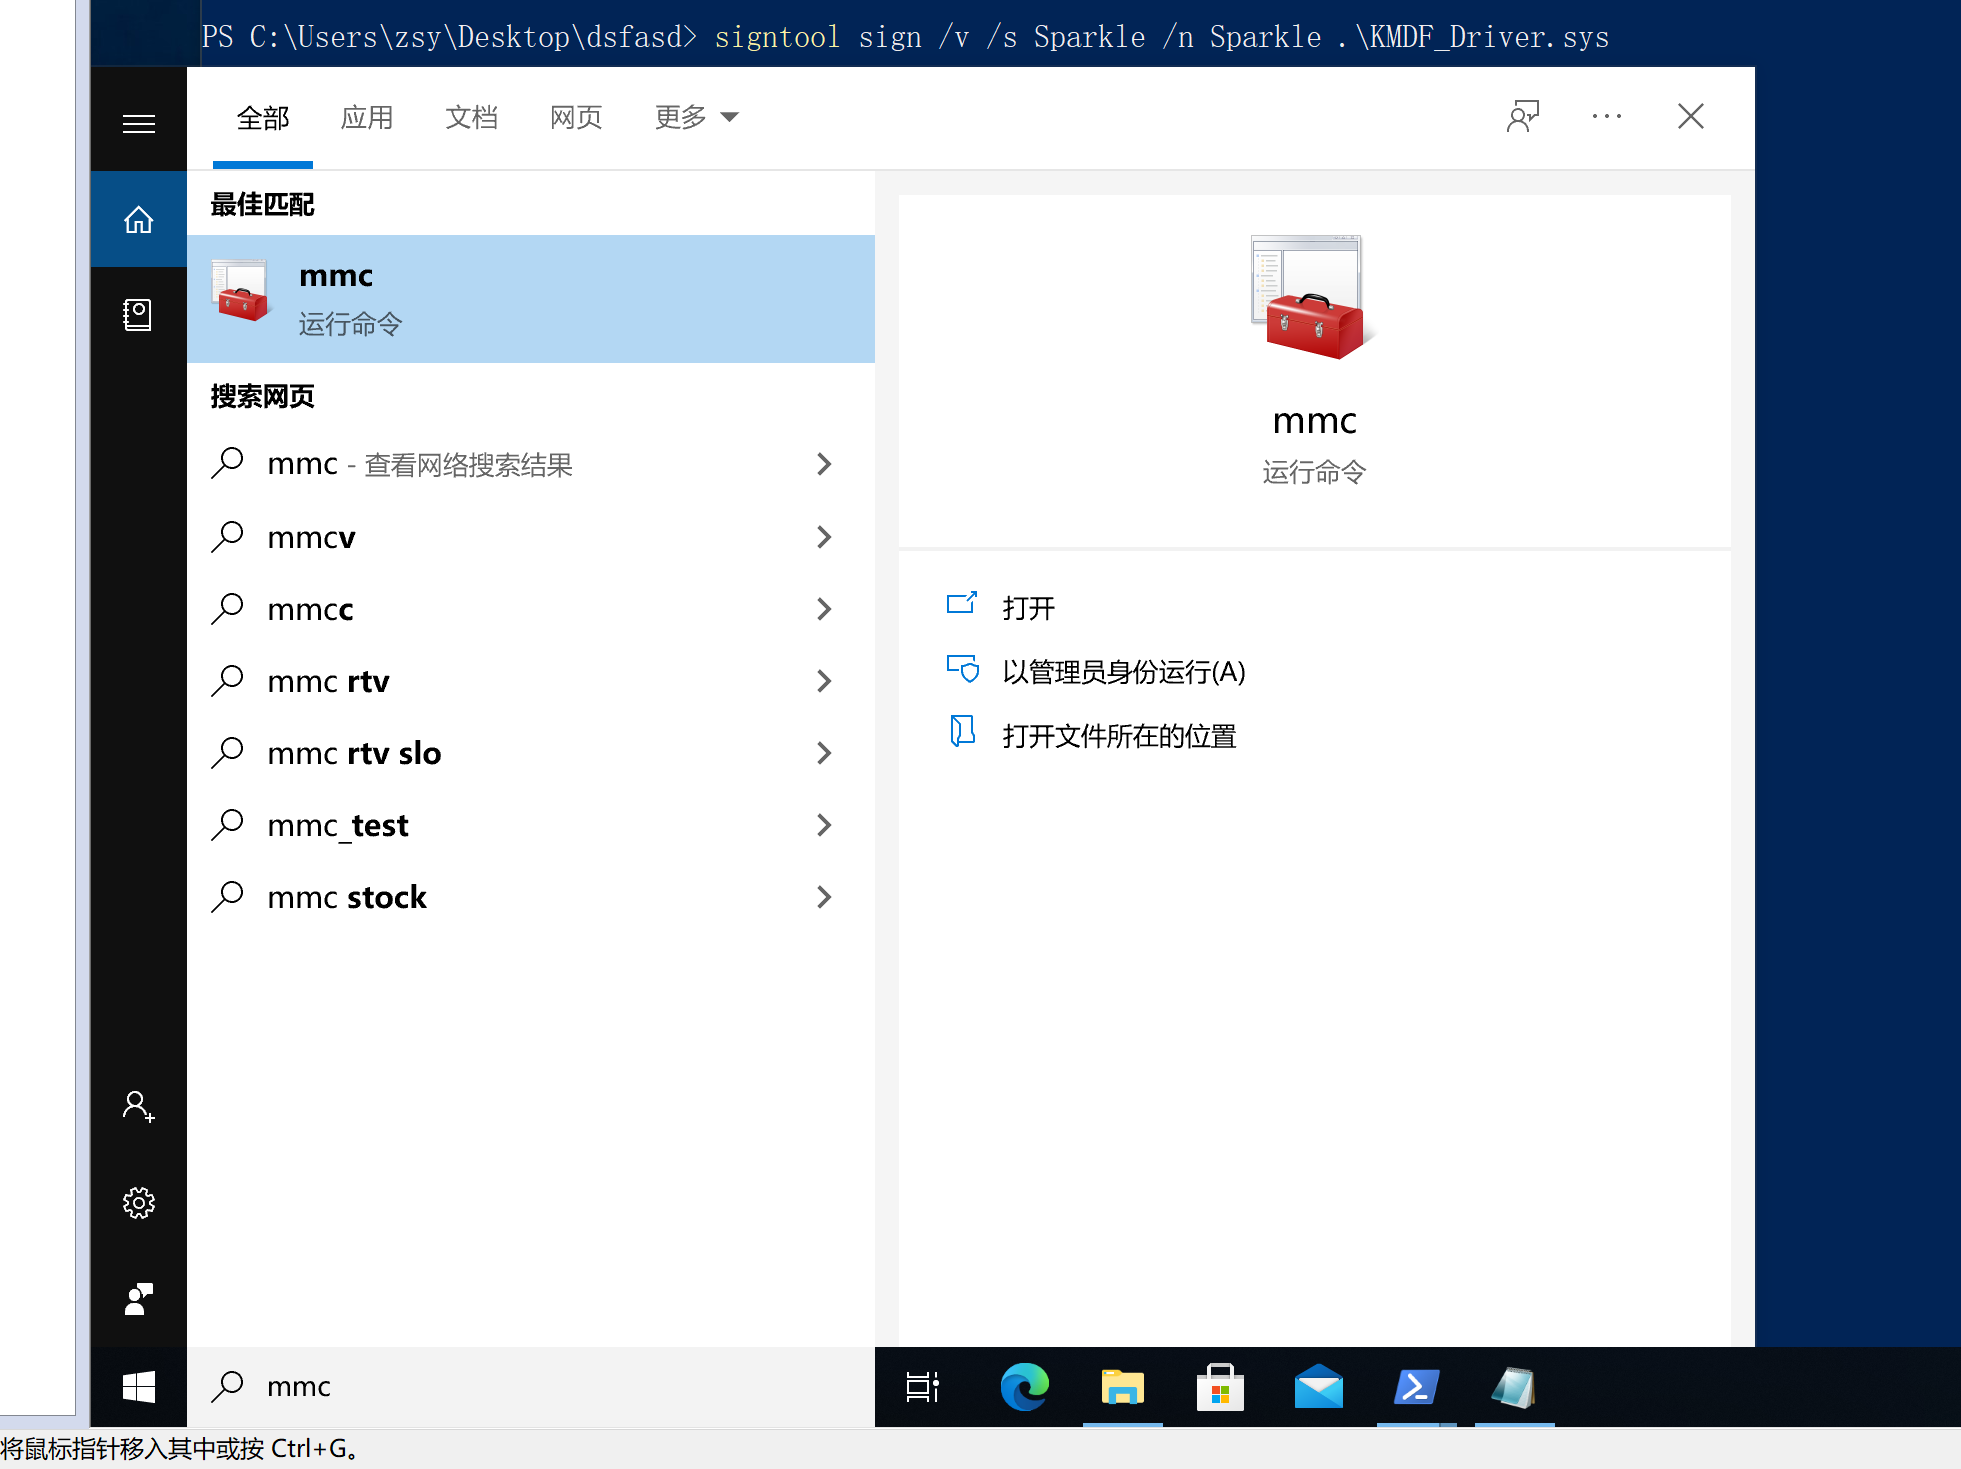
Task: Expand arrow next to mmc rtv slo
Action: click(824, 754)
